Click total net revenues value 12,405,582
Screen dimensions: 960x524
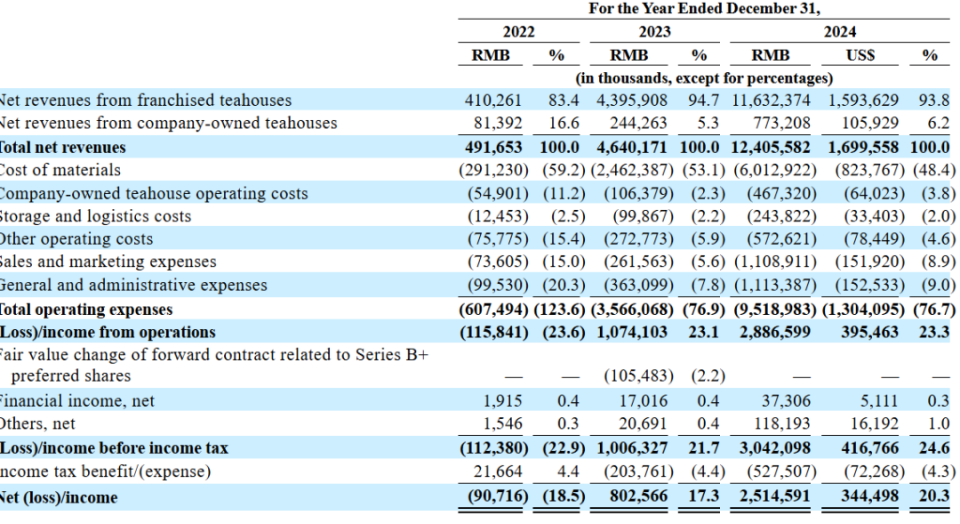point(771,148)
